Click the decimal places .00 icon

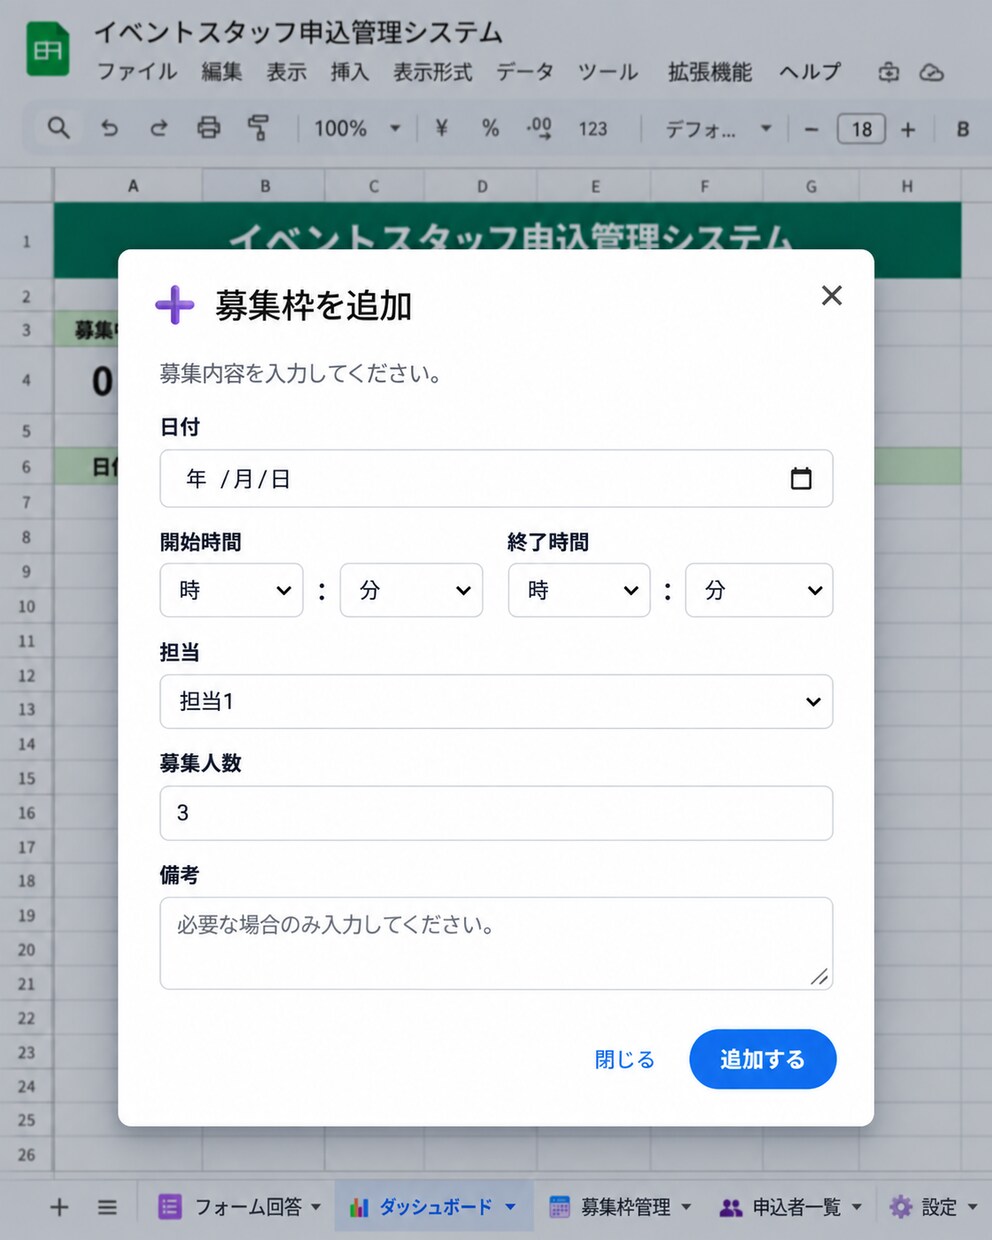coord(539,128)
